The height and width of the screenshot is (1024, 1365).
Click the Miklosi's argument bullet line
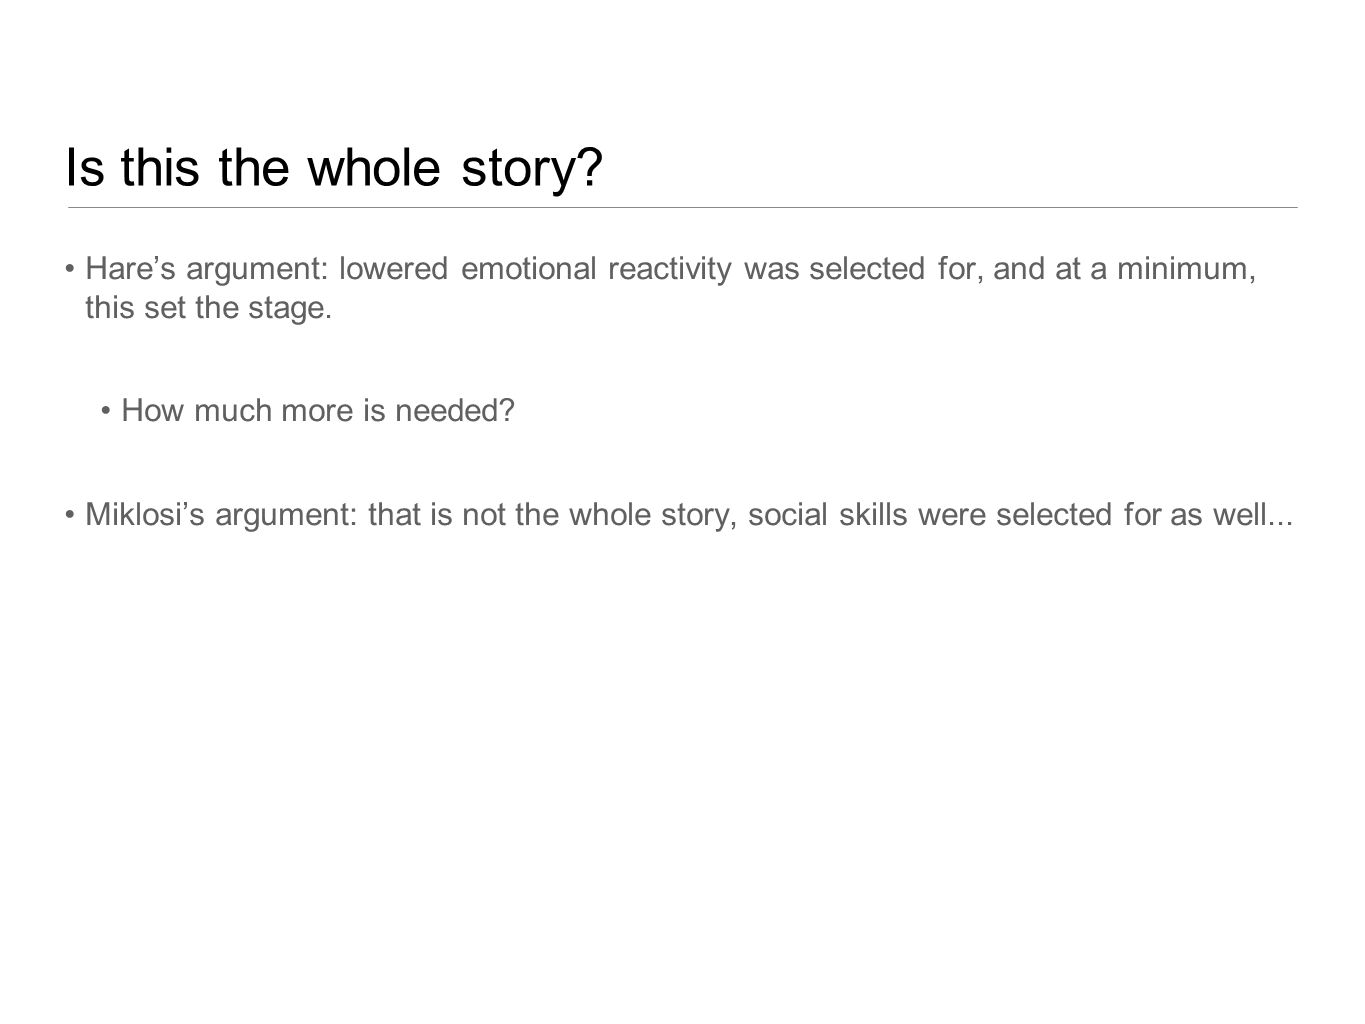coord(679,516)
